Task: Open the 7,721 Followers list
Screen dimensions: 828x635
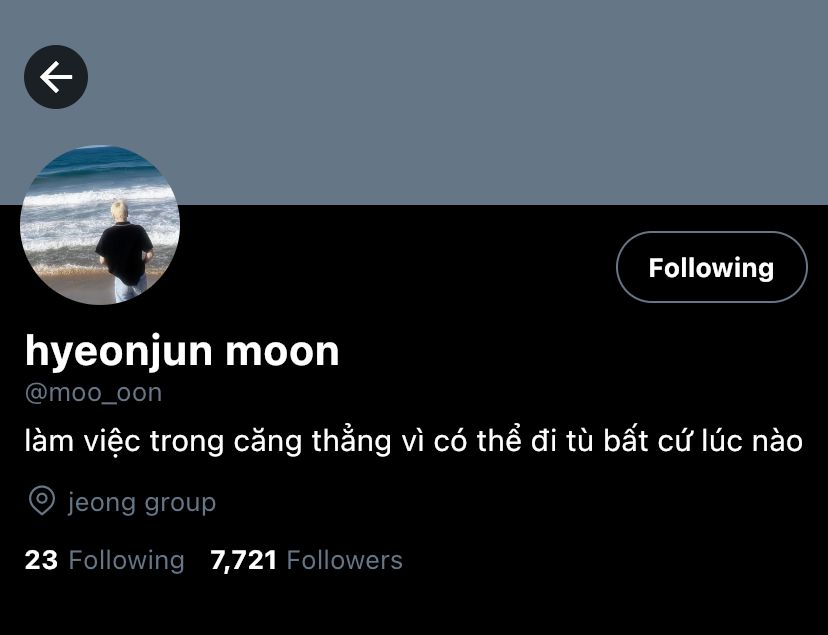Action: click(306, 560)
